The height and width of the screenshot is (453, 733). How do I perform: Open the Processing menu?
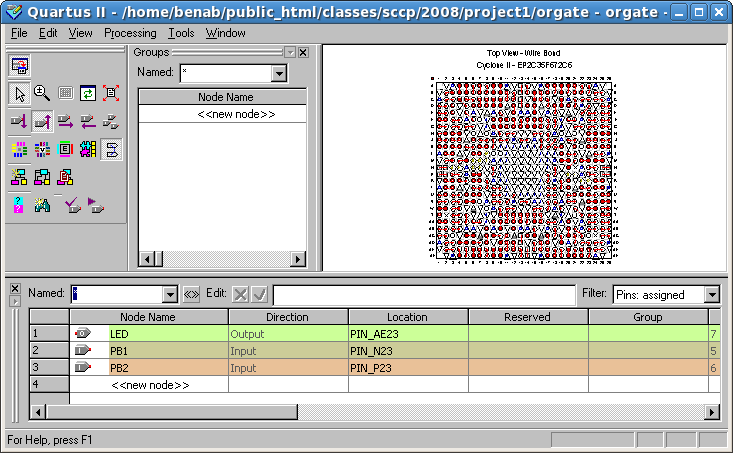tap(130, 33)
